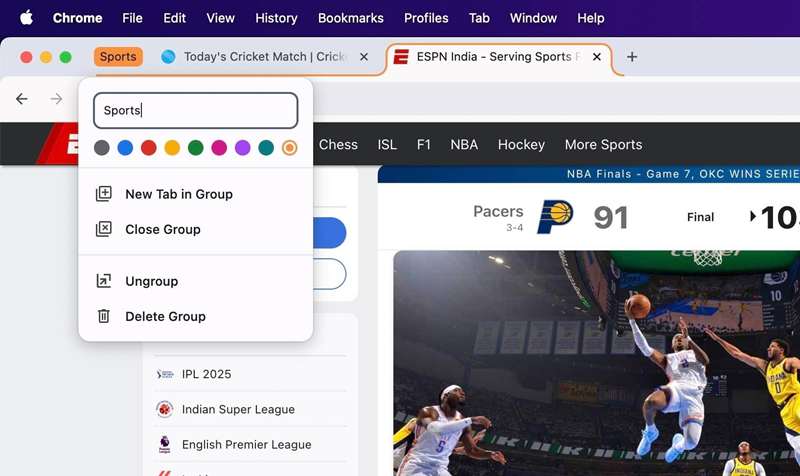The image size is (800, 476).
Task: Open the IPL 2025 link
Action: coord(206,374)
